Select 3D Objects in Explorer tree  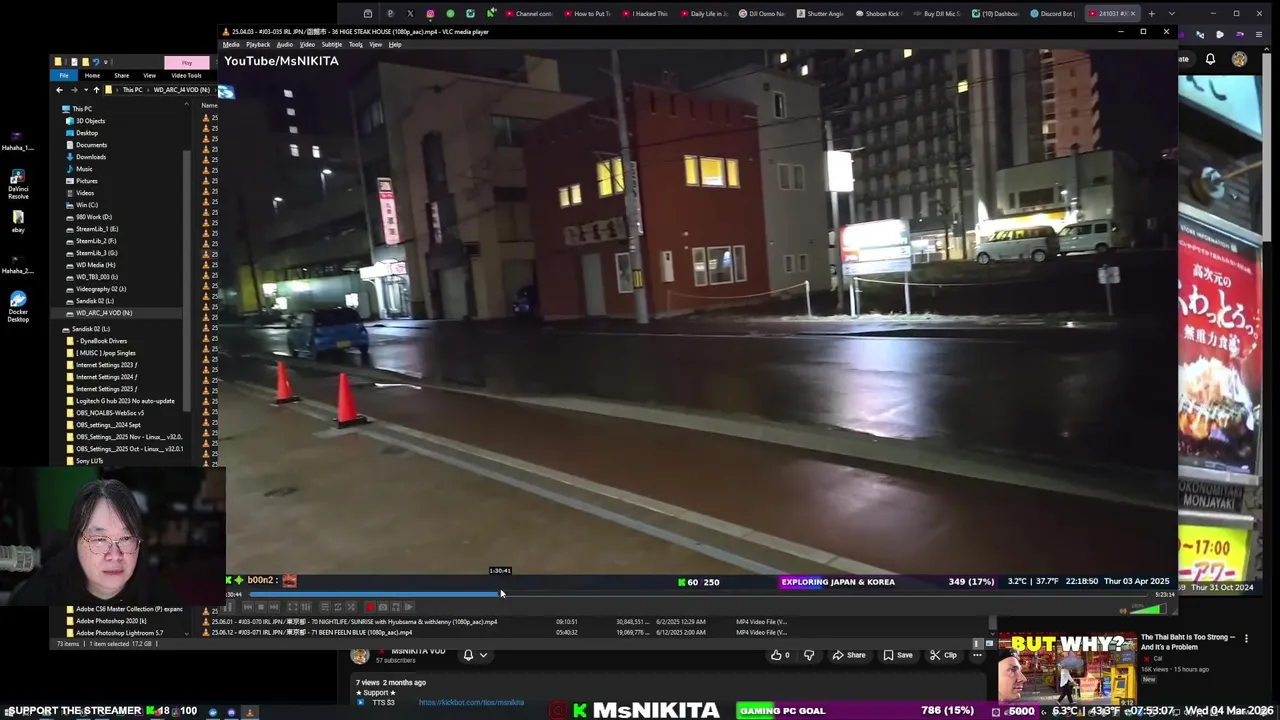point(90,121)
